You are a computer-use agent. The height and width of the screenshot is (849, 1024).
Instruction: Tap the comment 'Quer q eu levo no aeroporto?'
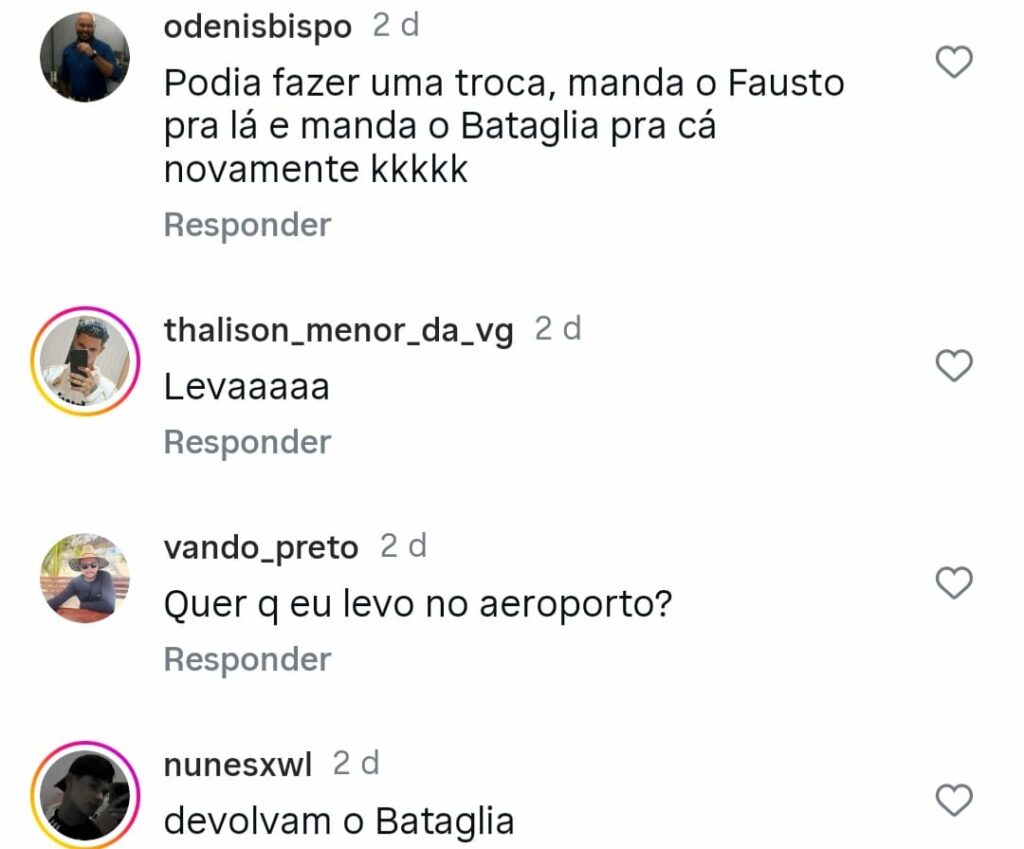coord(417,605)
